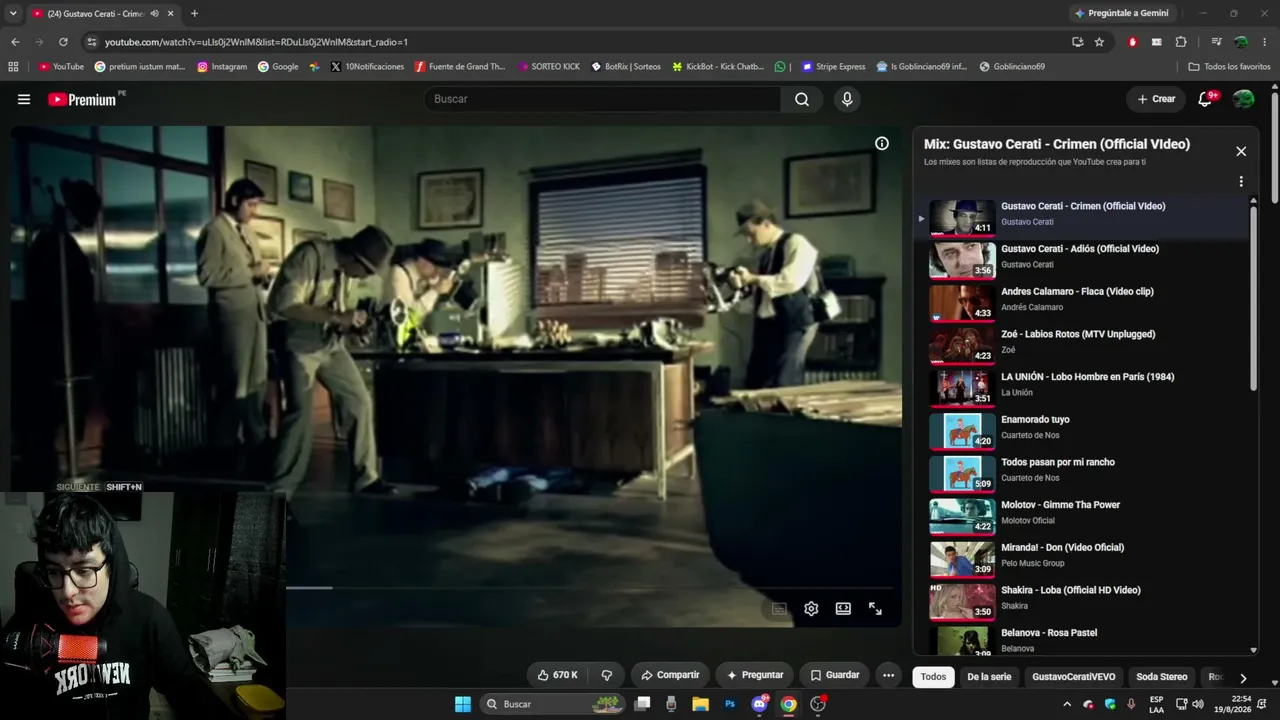Click the YouTube search magnifier button
Screen dimensions: 1280x720
[x=802, y=99]
